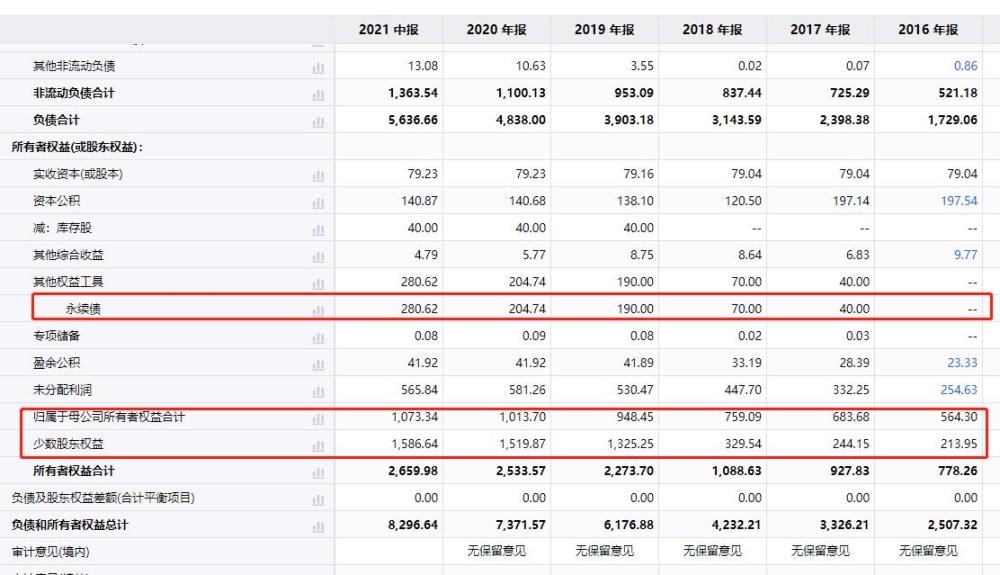
Task: Click chart icon for 盈余公积 row
Action: tap(318, 363)
